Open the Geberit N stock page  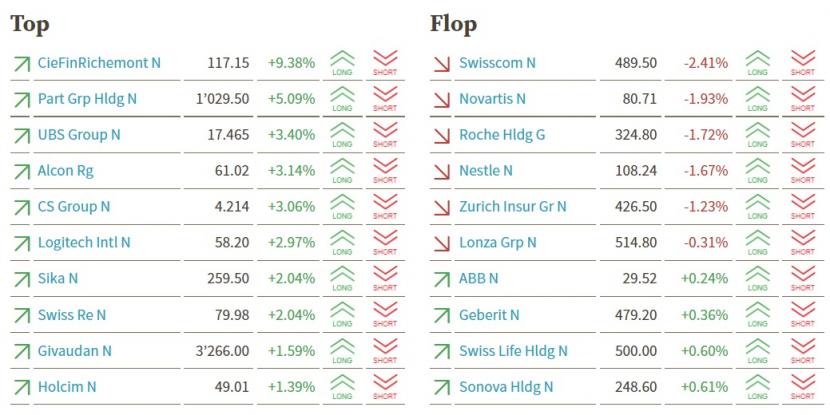click(489, 315)
